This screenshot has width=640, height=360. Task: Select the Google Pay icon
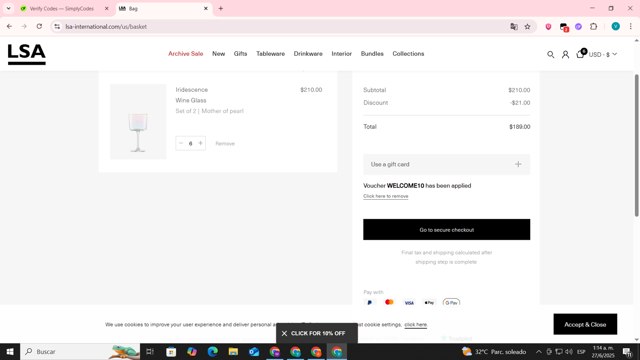[x=451, y=302]
